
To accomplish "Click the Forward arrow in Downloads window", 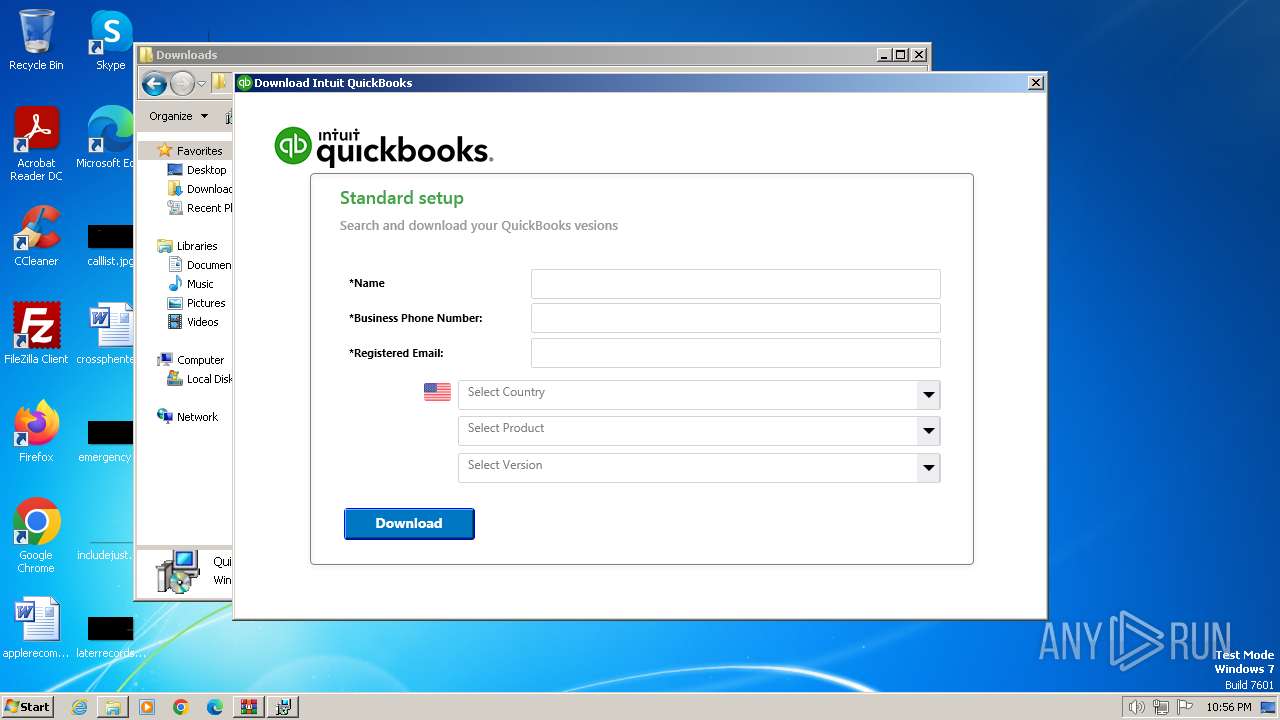I will [x=182, y=84].
